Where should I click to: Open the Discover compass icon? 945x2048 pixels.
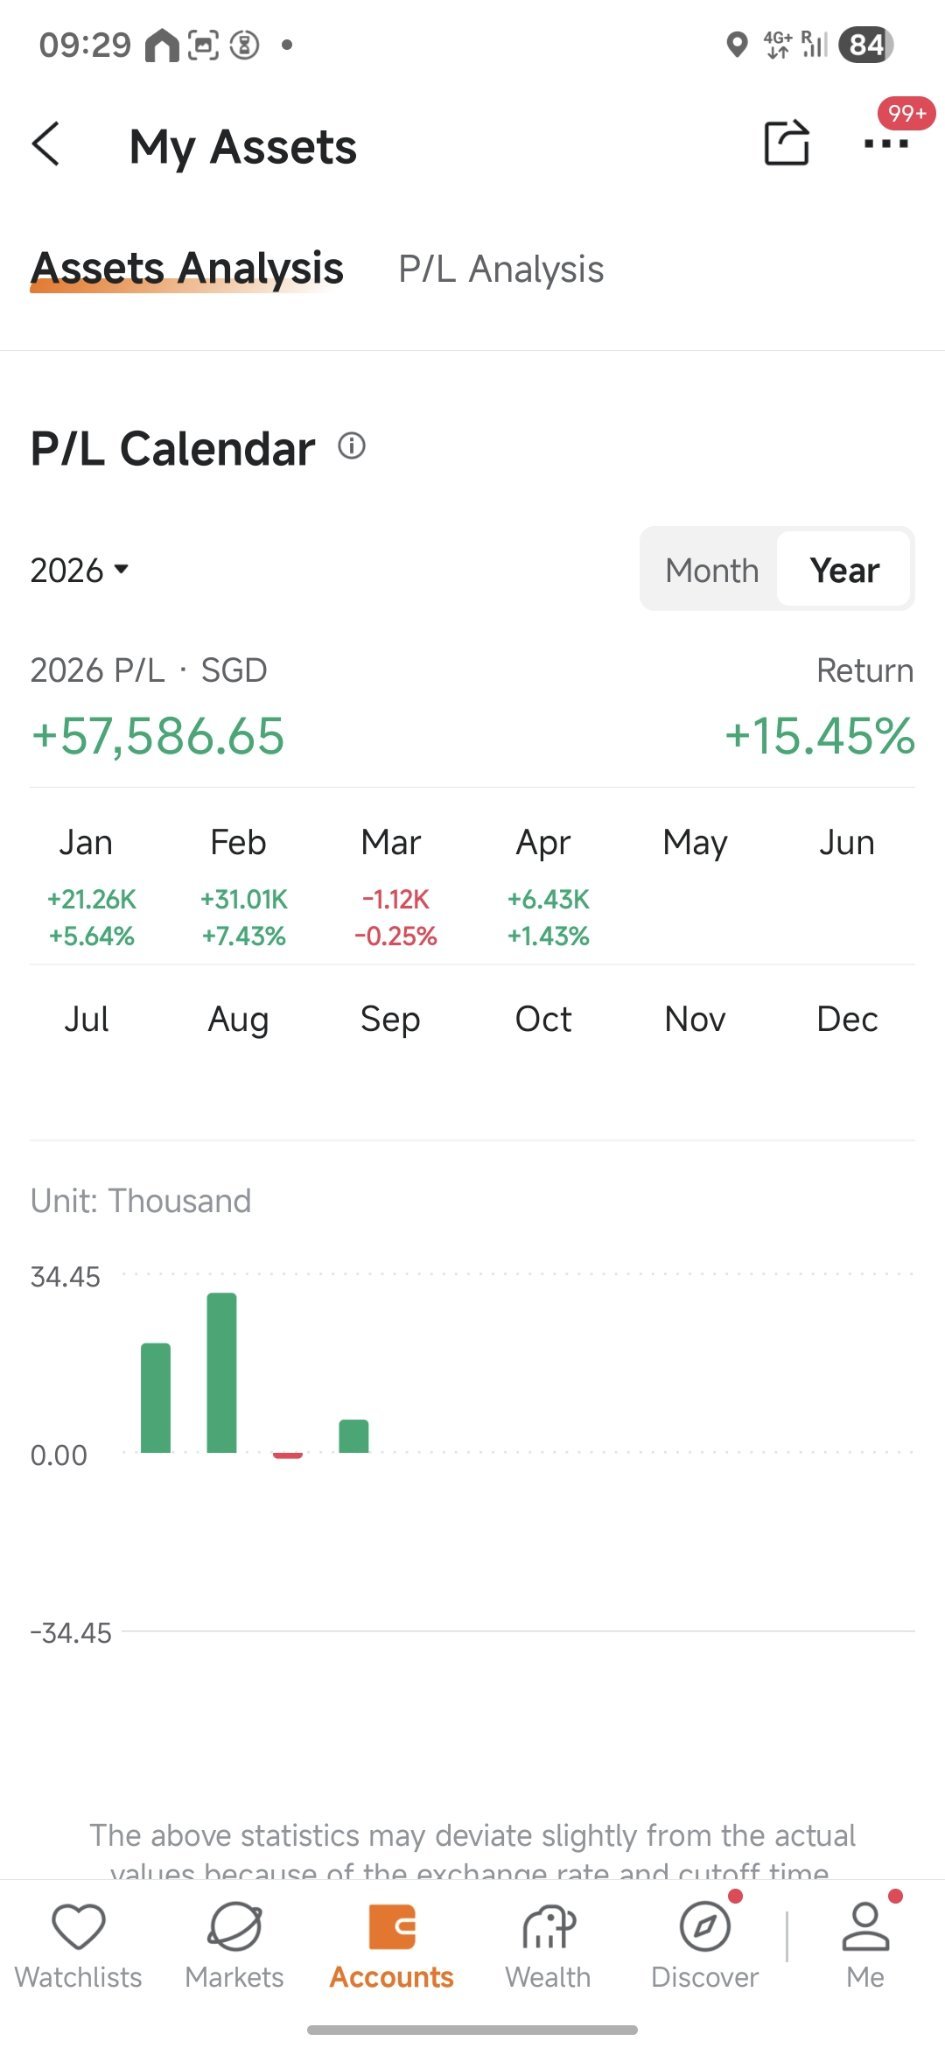point(705,1927)
